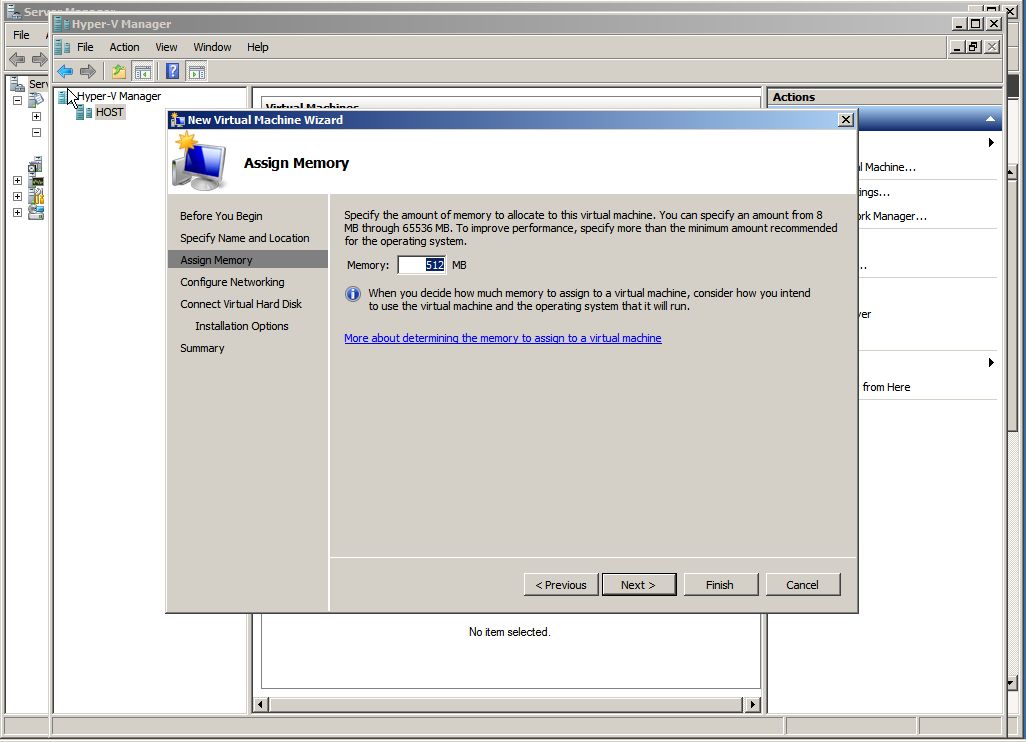Click the Previous button in the wizard
The width and height of the screenshot is (1026, 742).
pyautogui.click(x=561, y=585)
